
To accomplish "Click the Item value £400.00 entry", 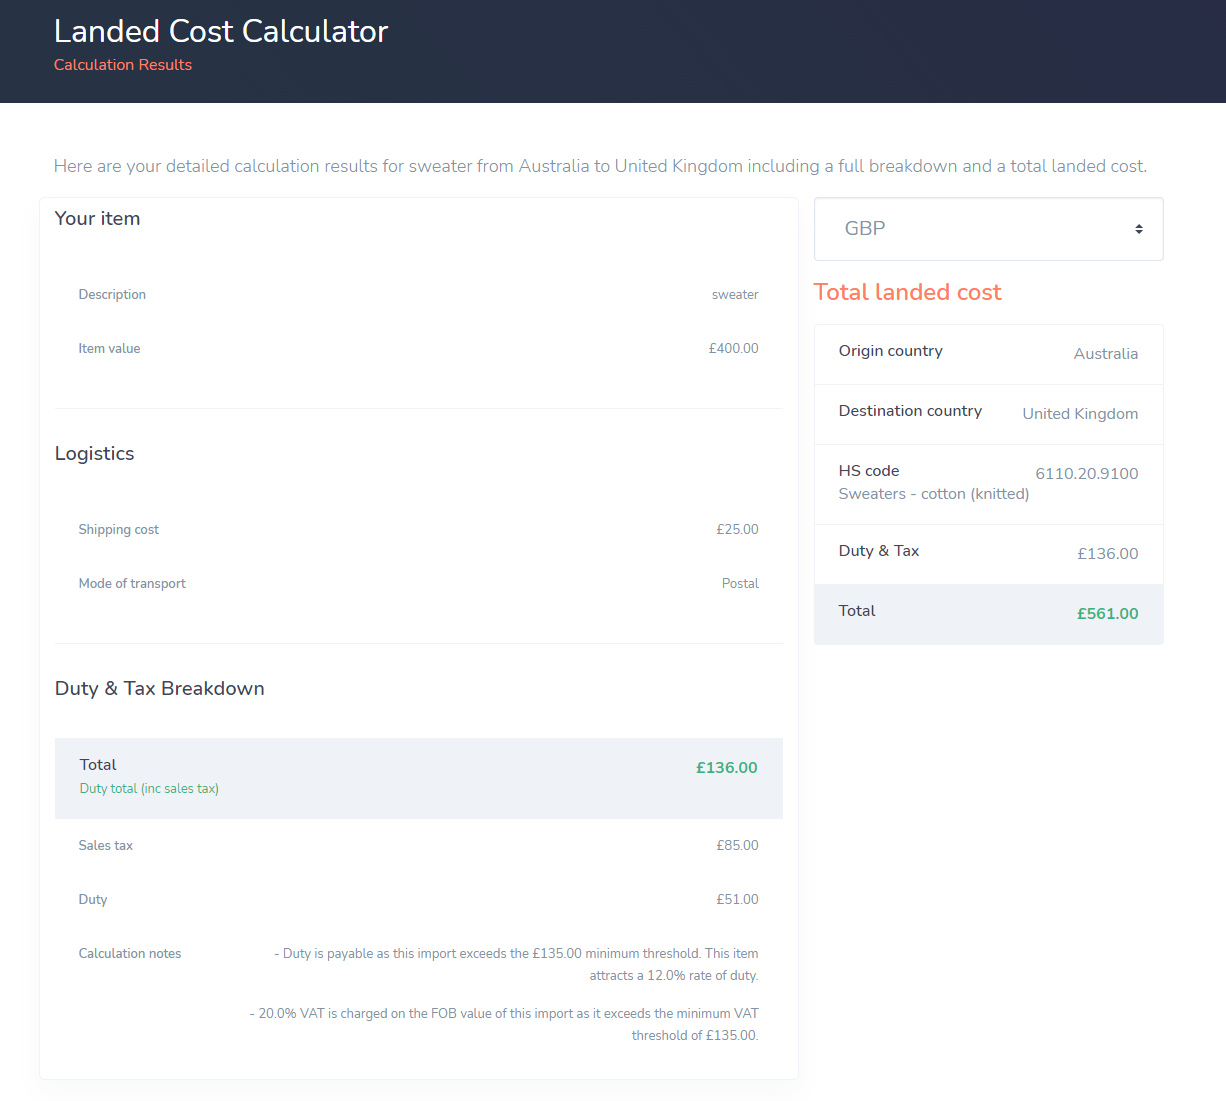I will pyautogui.click(x=418, y=347).
